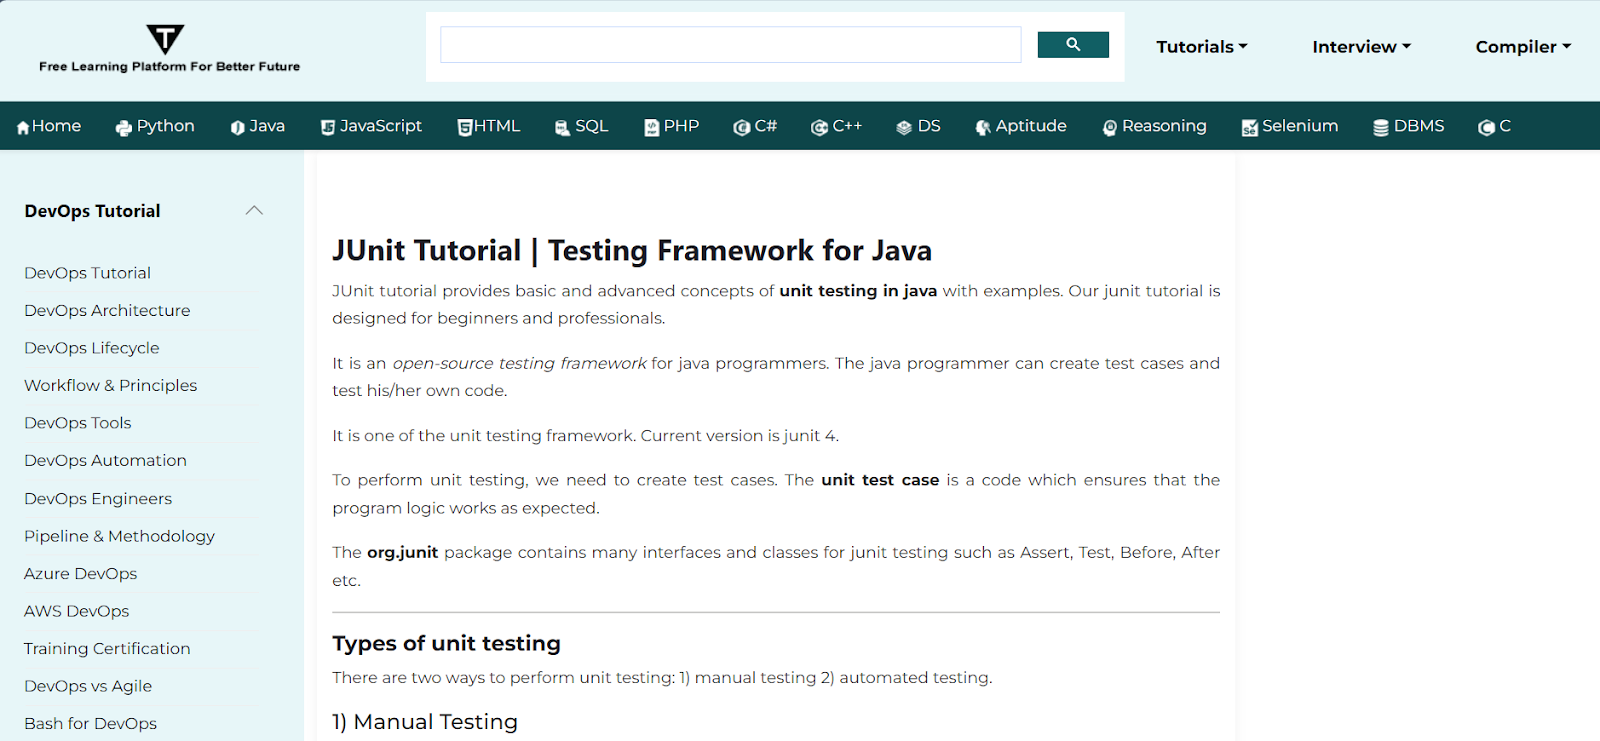
Task: Go to Home in navigation bar
Action: click(x=56, y=126)
